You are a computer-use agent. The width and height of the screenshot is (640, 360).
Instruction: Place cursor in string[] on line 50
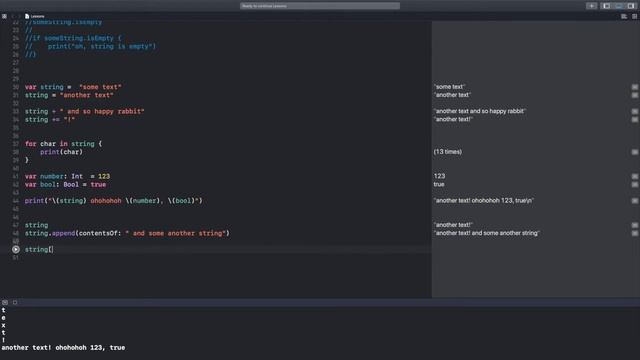pos(39,249)
